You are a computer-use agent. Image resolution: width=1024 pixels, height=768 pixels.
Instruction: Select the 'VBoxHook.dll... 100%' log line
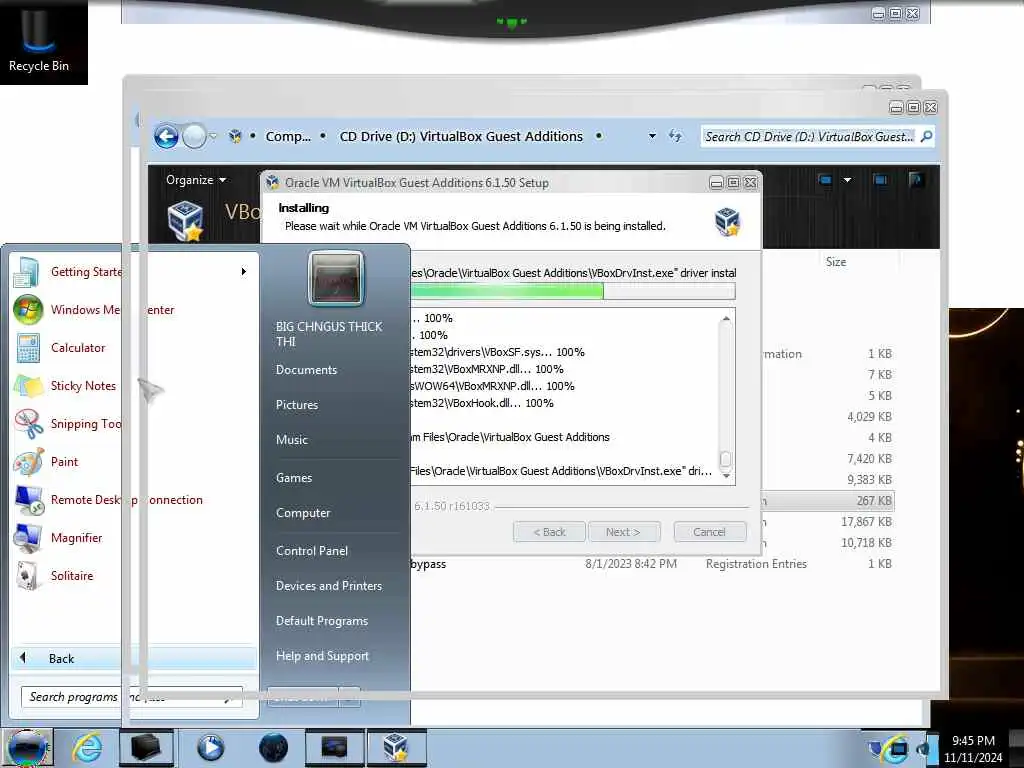click(482, 403)
